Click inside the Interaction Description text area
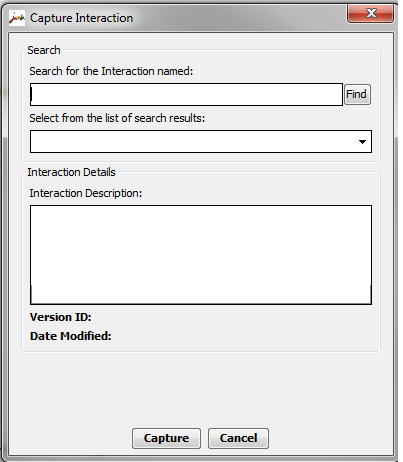 click(201, 255)
